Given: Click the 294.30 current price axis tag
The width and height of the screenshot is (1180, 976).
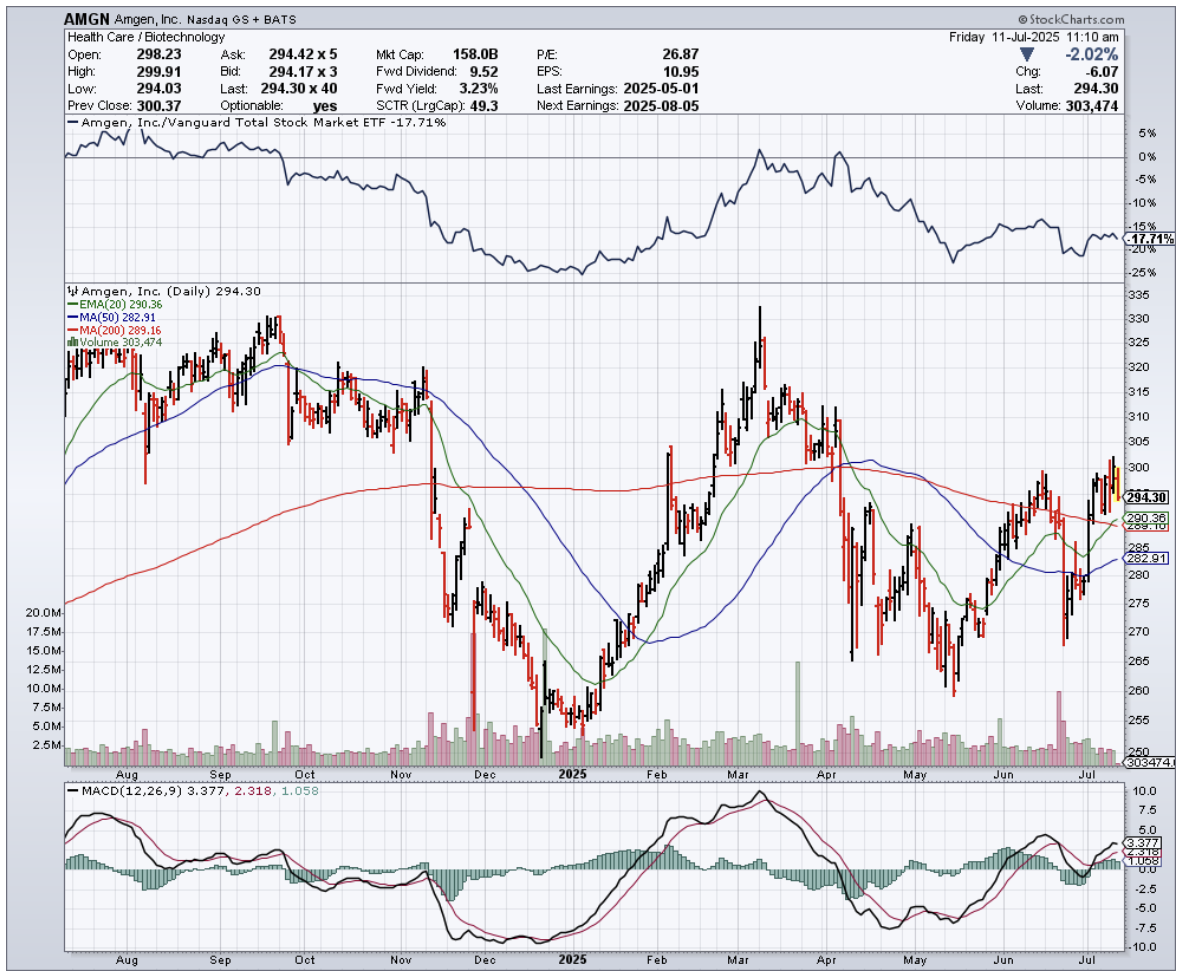Looking at the screenshot, I should click(1148, 497).
